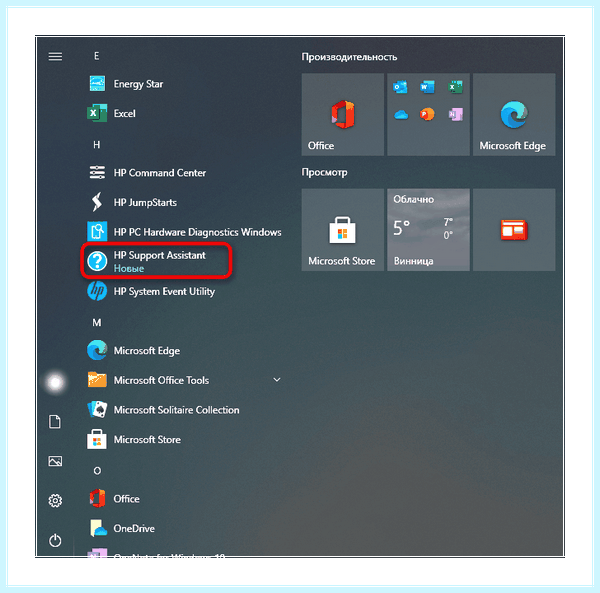Click the letter H group header
Screen dimensions: 600x593
coord(96,145)
